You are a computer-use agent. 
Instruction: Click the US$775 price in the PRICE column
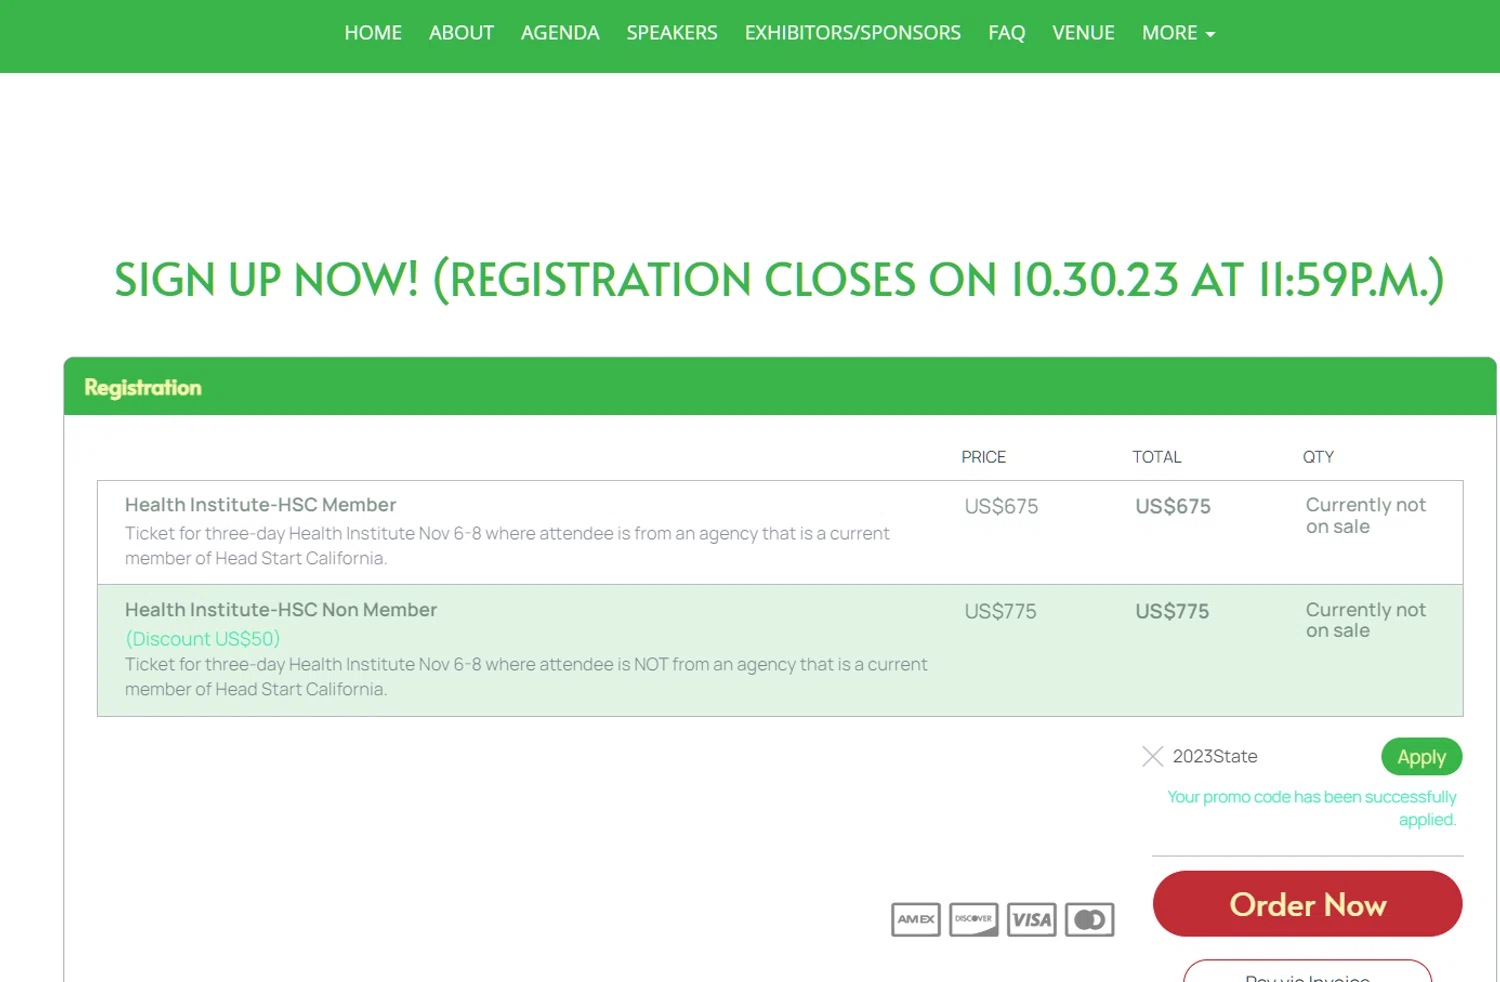point(1000,611)
